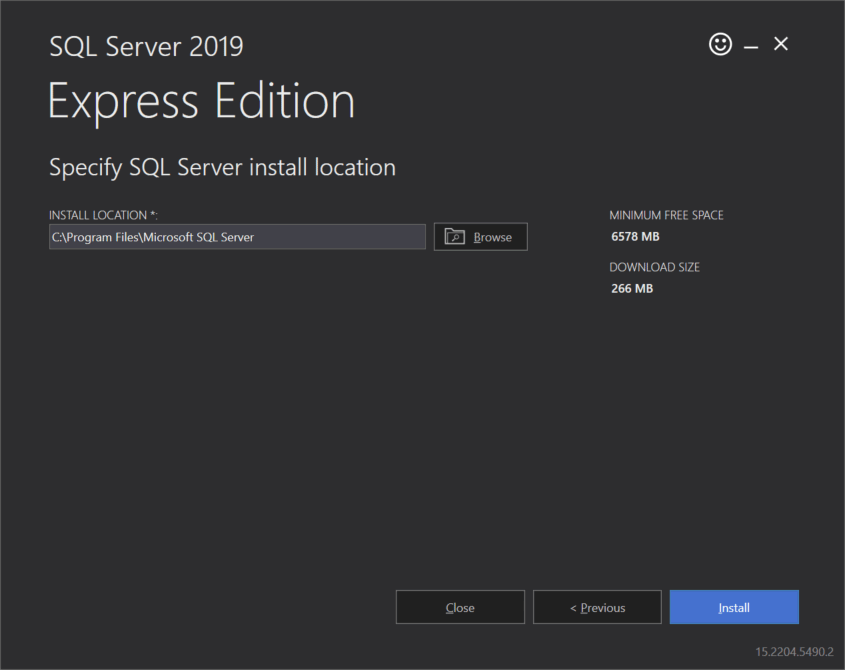Click the version number 15.2204.5490.2
Viewport: 845px width, 670px height.
pos(794,652)
